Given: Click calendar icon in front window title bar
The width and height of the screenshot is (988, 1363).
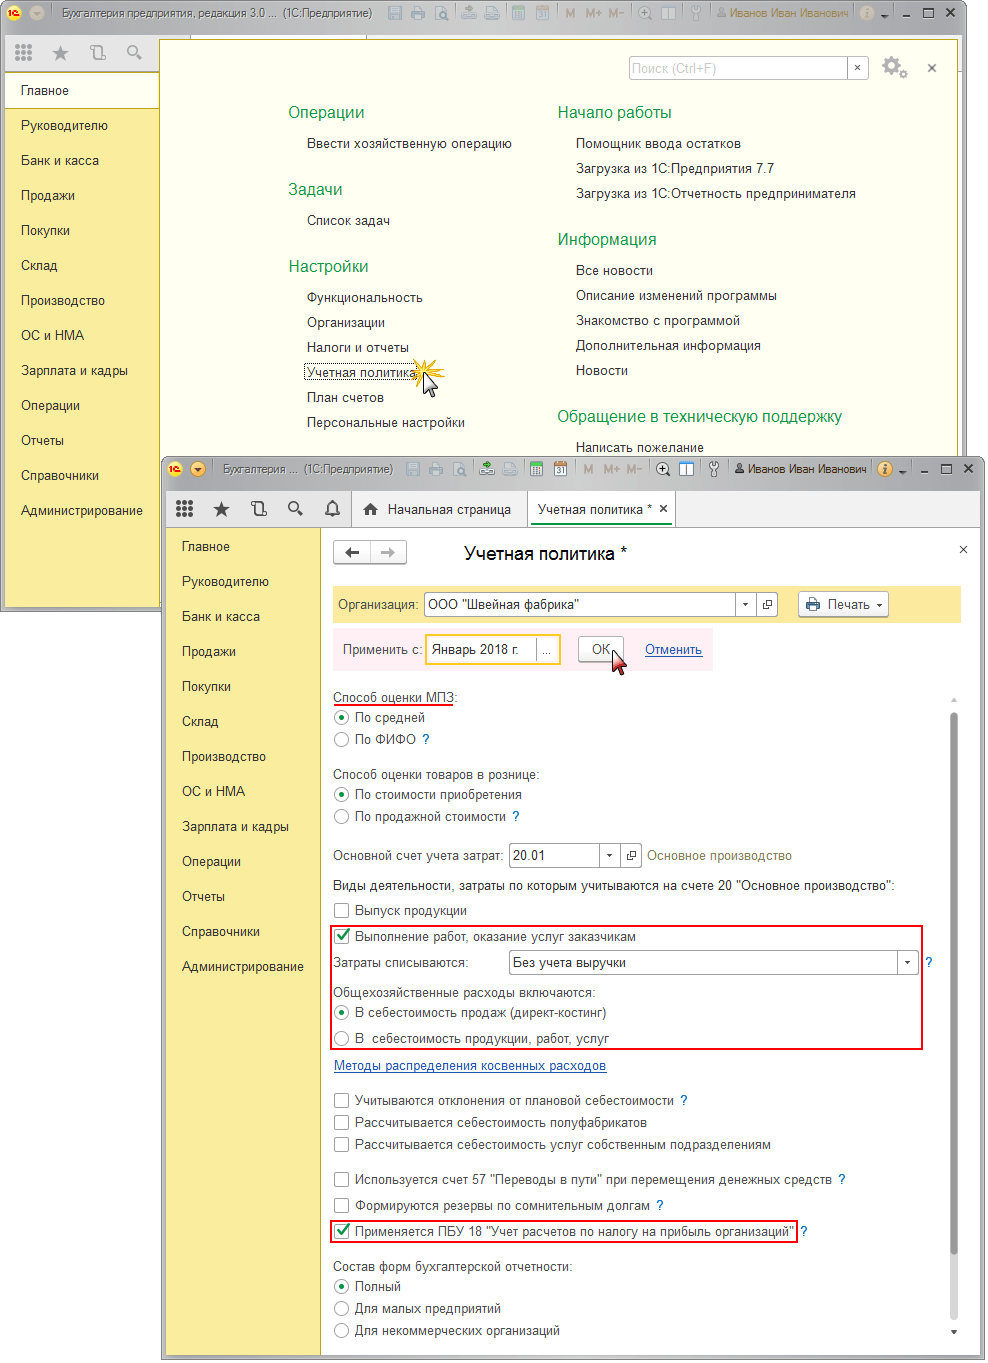Looking at the screenshot, I should [x=560, y=469].
